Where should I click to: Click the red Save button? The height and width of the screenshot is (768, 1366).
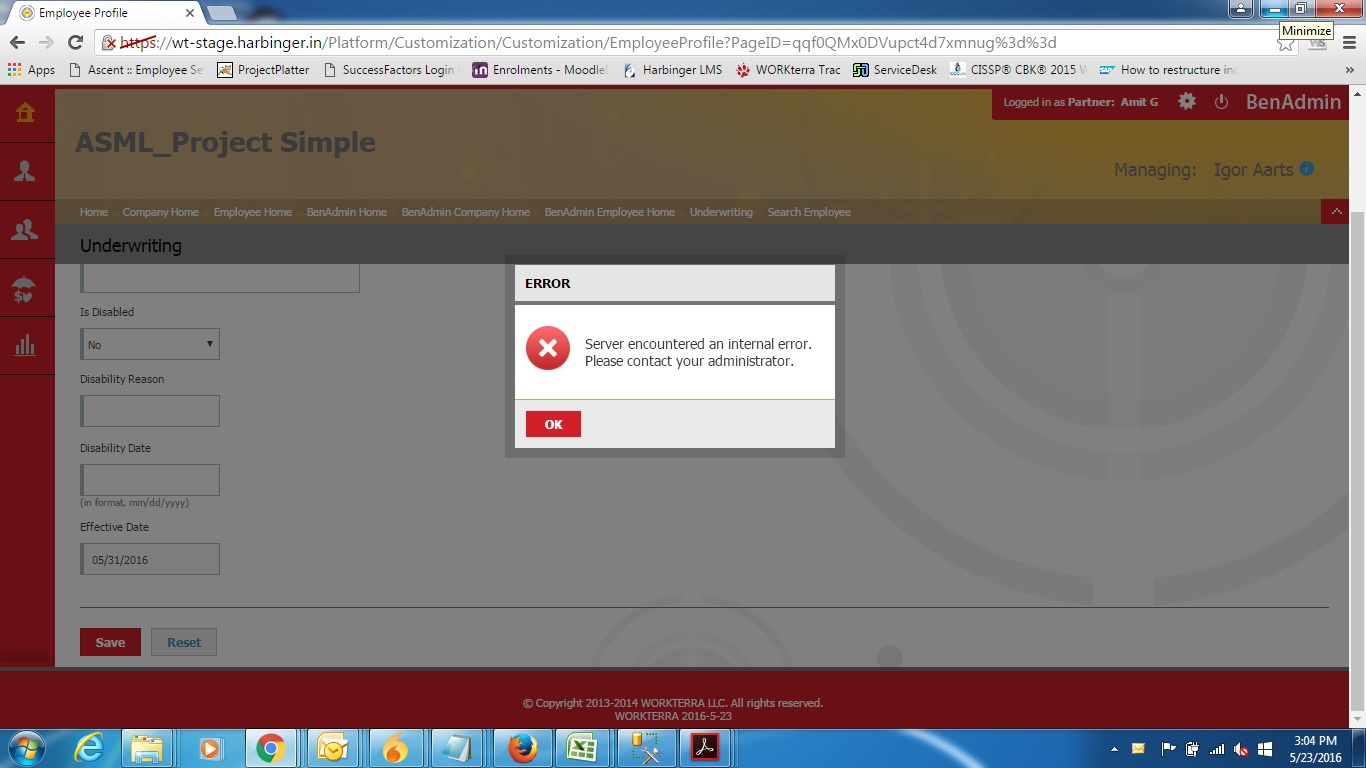click(x=110, y=642)
